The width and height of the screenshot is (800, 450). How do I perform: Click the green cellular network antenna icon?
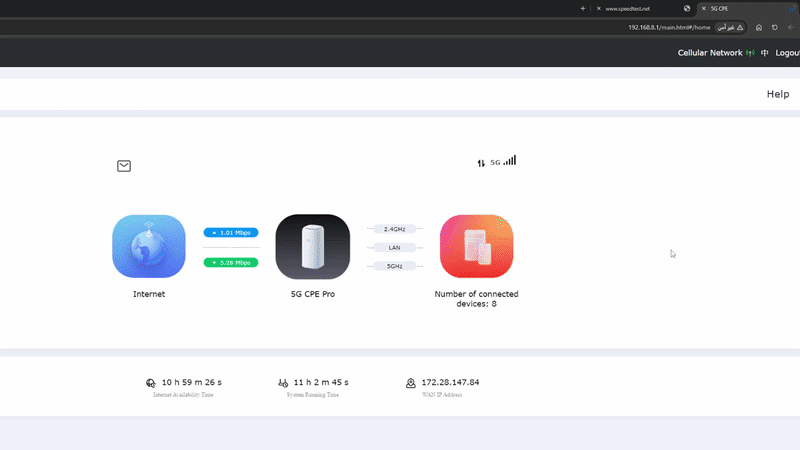point(750,53)
